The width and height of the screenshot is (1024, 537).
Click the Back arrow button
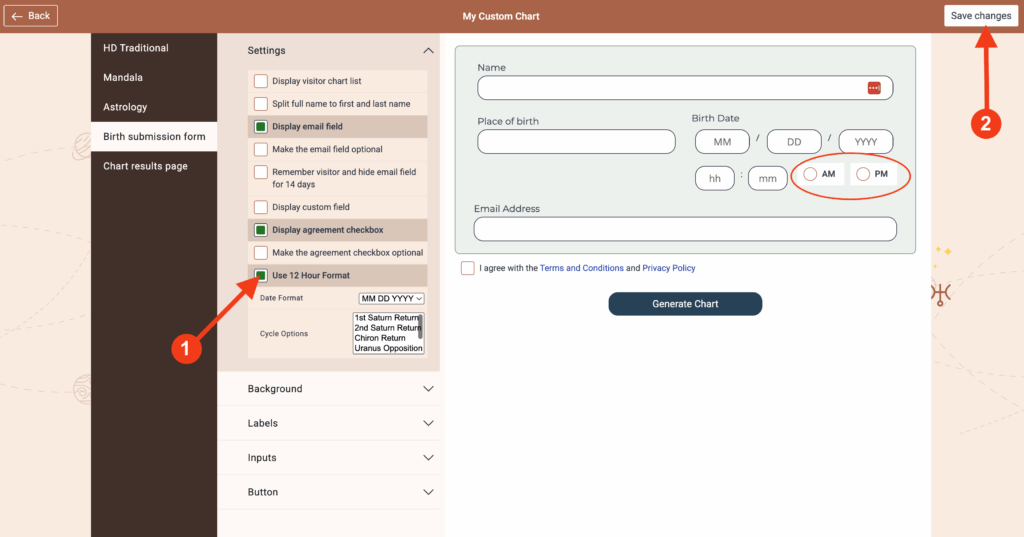31,16
